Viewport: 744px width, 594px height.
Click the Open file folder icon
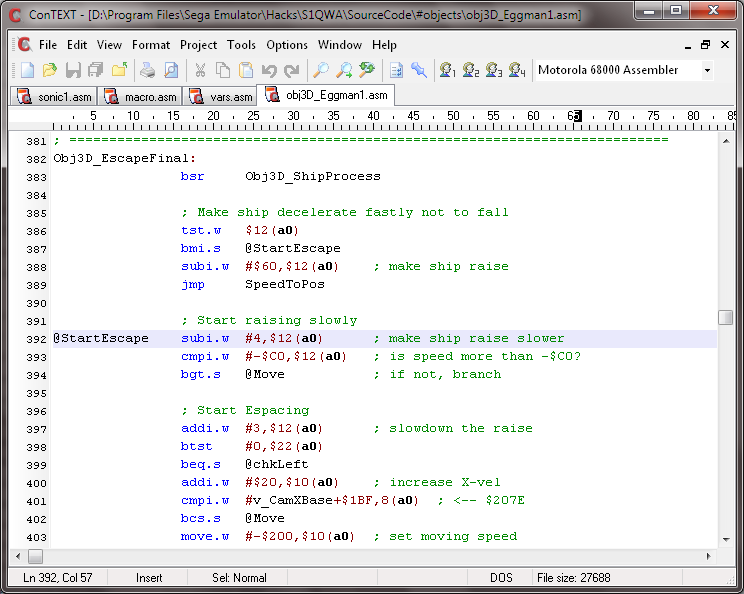[49, 70]
